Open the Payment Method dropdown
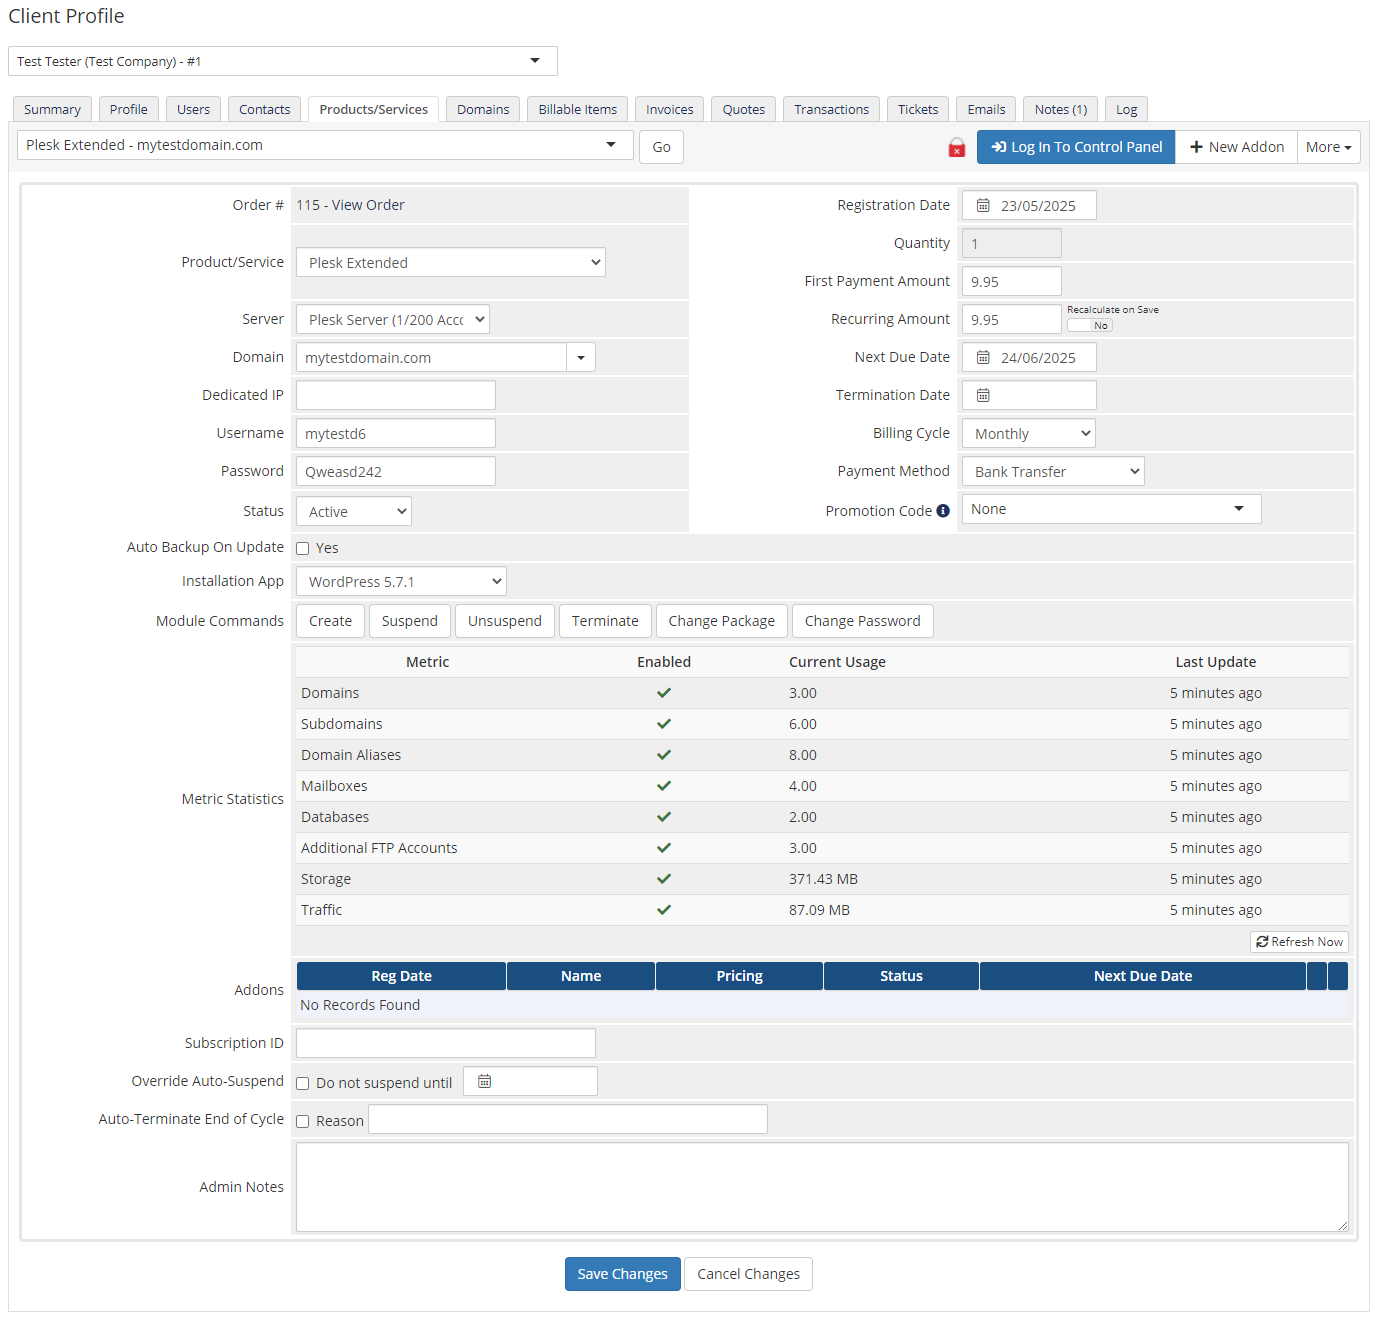The width and height of the screenshot is (1377, 1319). (x=1052, y=471)
